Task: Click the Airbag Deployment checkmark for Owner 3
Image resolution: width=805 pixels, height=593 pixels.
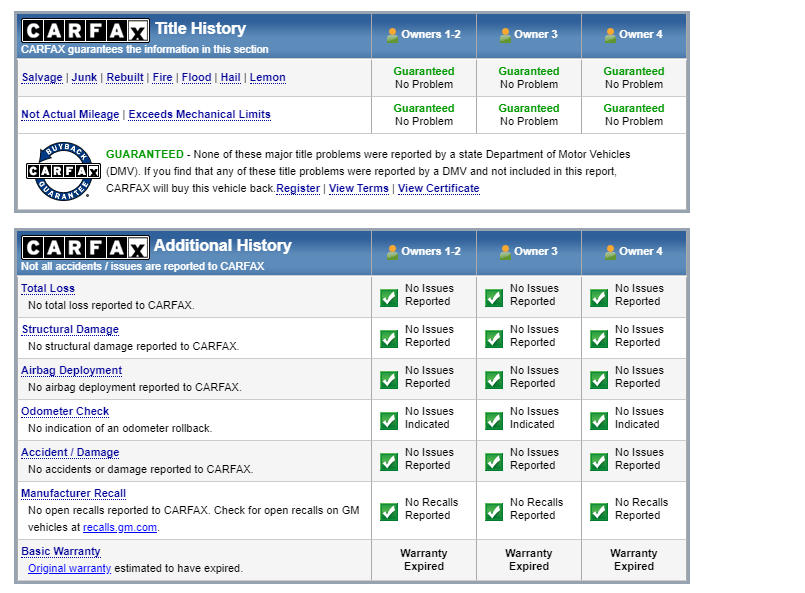Action: pos(494,380)
